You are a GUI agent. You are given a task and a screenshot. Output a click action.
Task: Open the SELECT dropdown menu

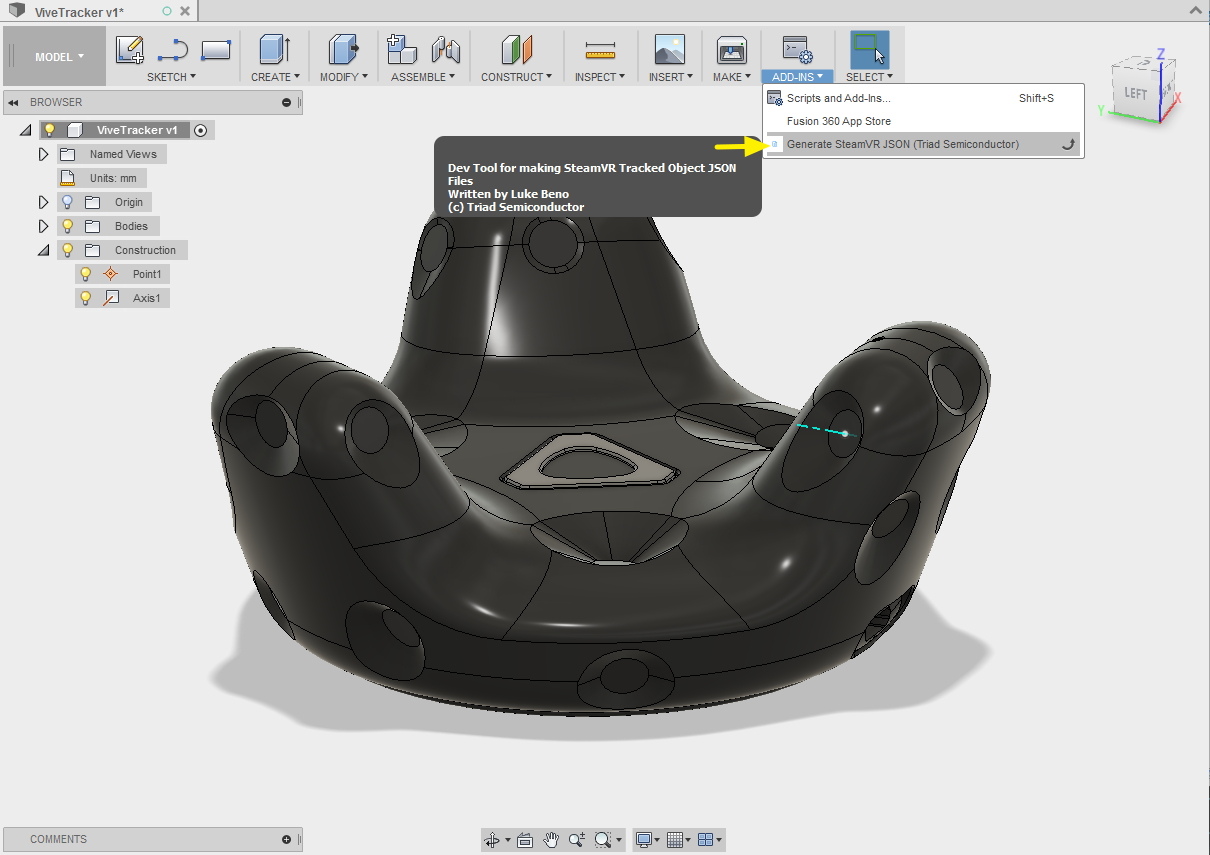tap(869, 77)
